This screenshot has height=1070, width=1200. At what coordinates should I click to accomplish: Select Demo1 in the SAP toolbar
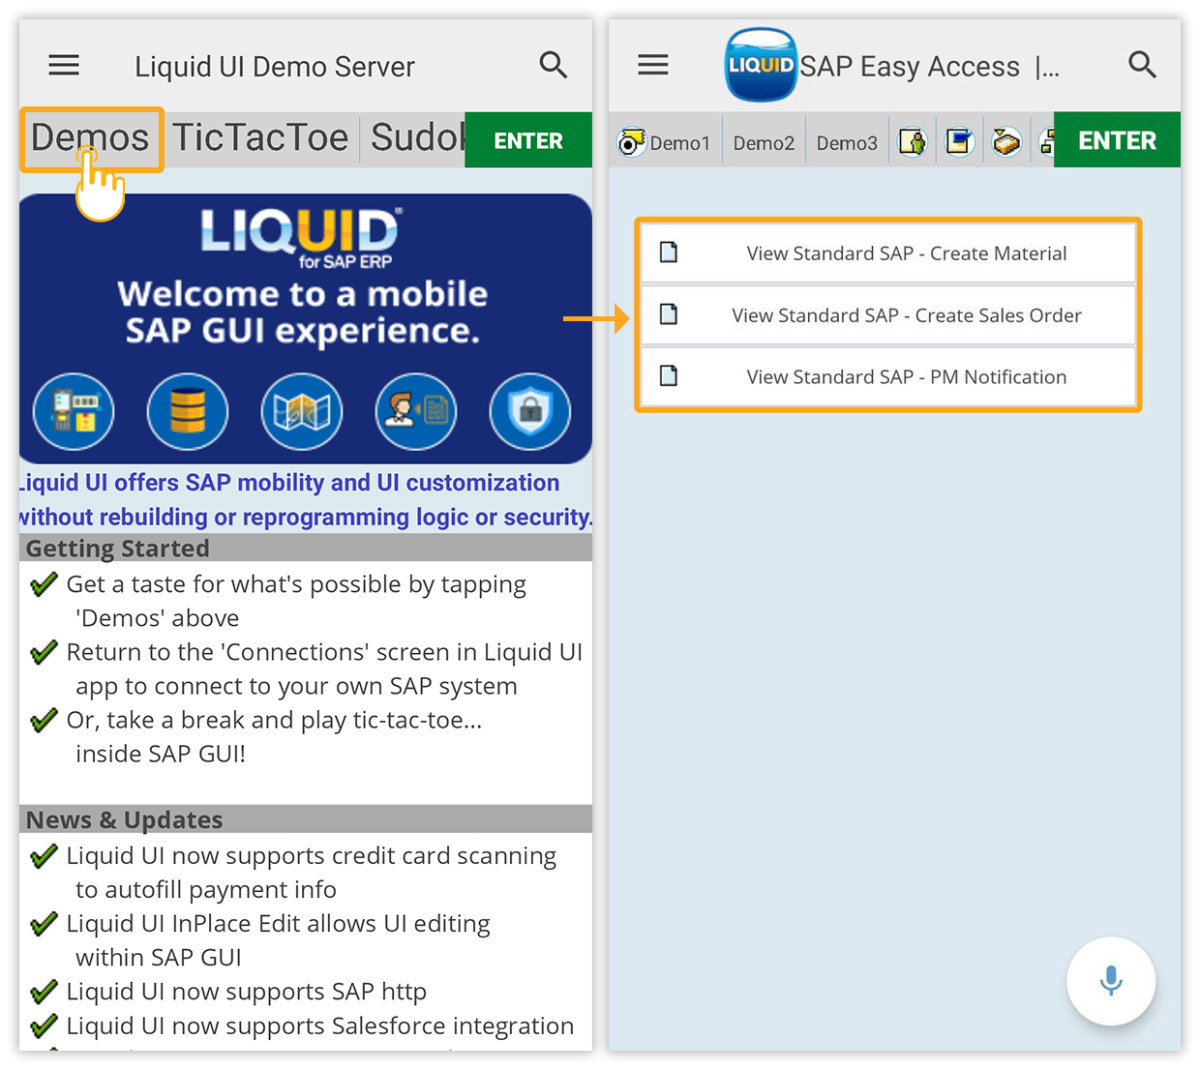pos(666,143)
